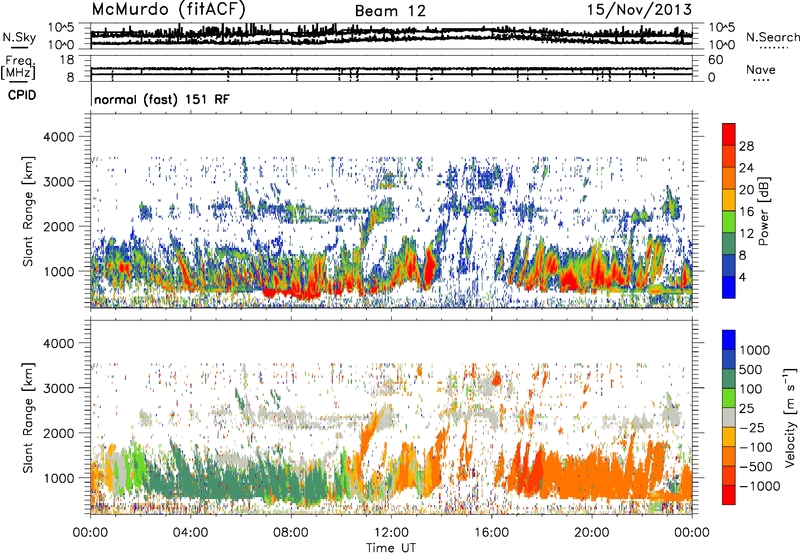Click the CPID label
The width and height of the screenshot is (800, 554).
click(22, 95)
